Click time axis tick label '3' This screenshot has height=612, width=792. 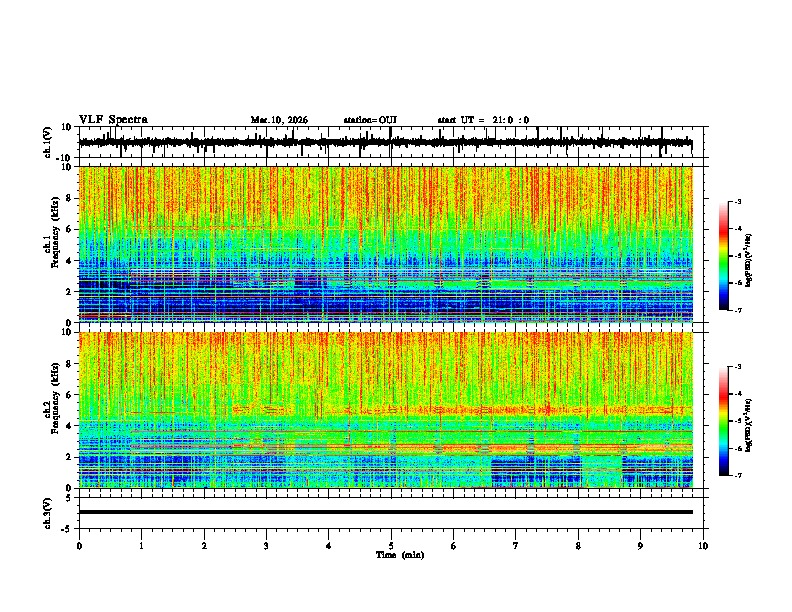(x=266, y=546)
